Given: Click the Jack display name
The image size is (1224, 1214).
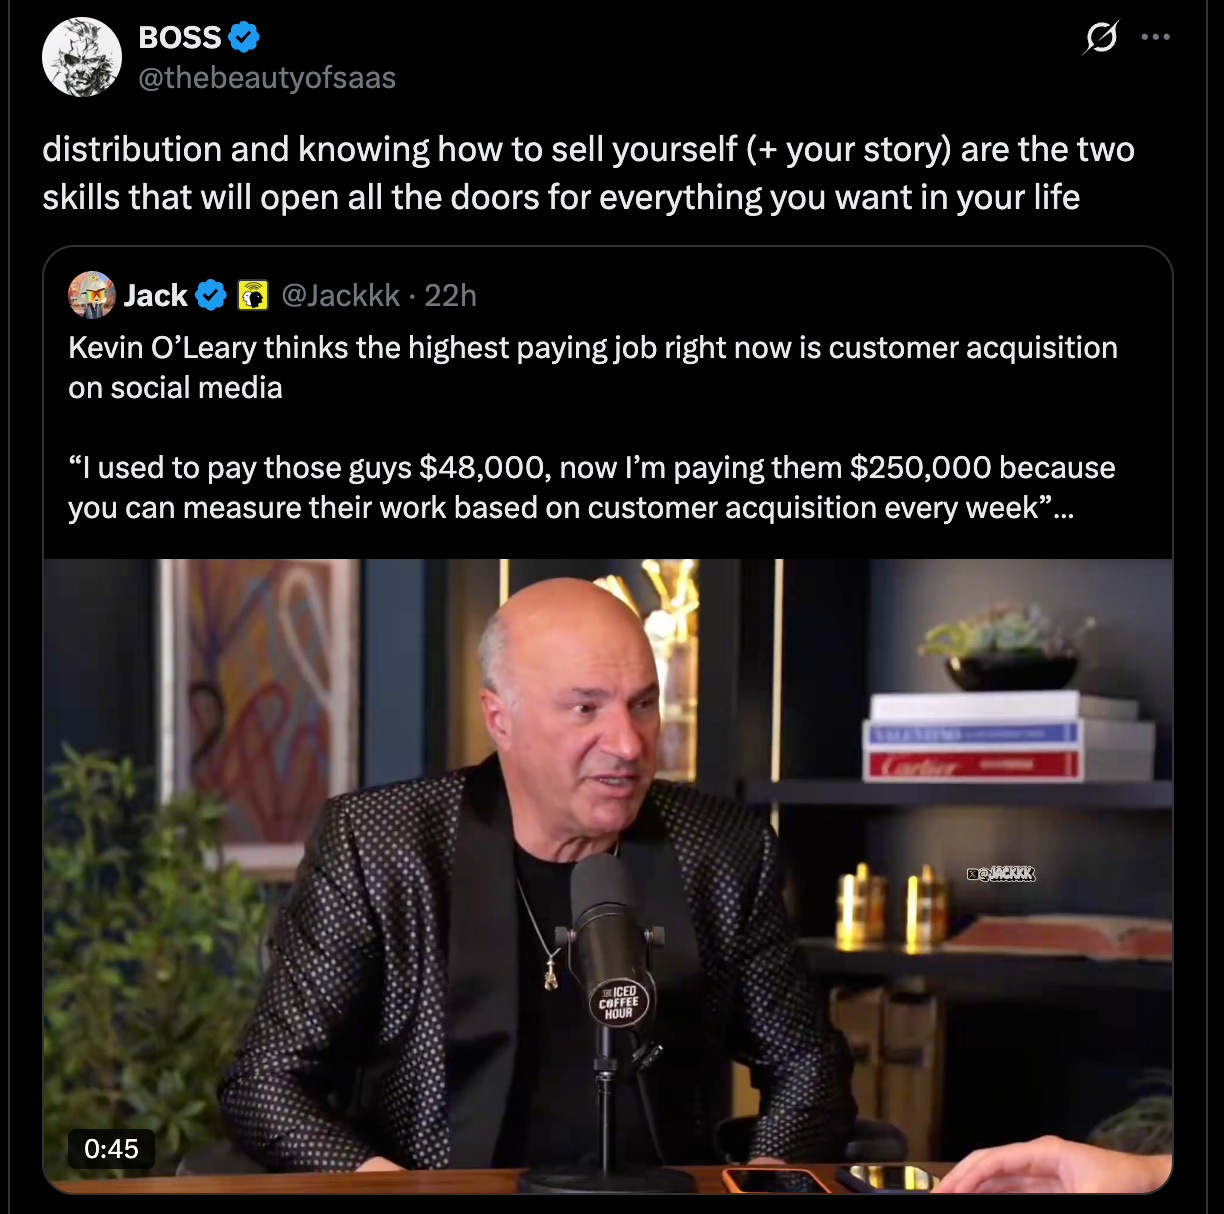Looking at the screenshot, I should coord(156,295).
